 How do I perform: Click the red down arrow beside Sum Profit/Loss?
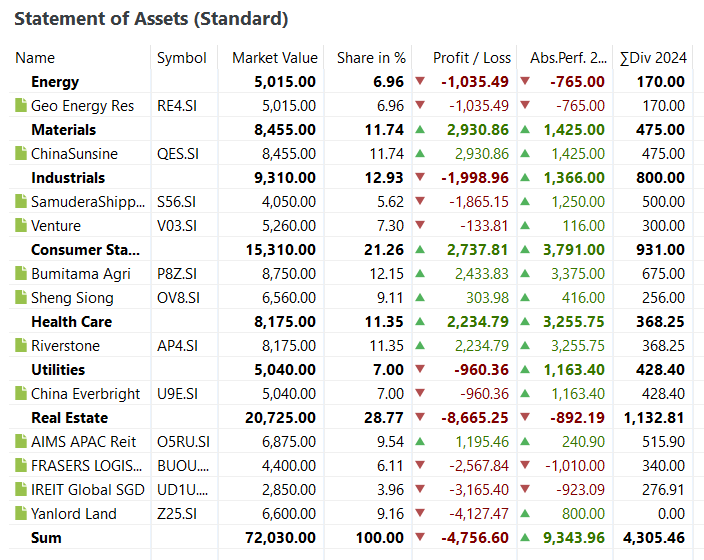(x=420, y=538)
